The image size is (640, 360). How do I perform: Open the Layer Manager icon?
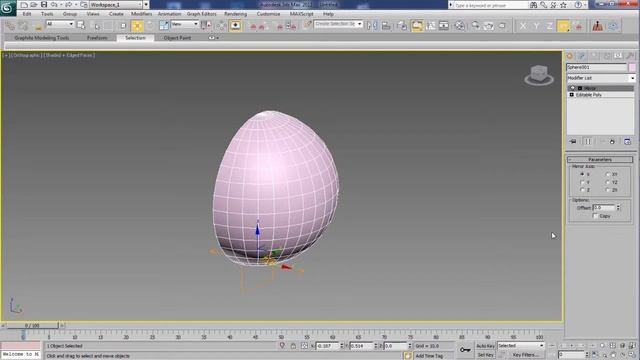402,26
